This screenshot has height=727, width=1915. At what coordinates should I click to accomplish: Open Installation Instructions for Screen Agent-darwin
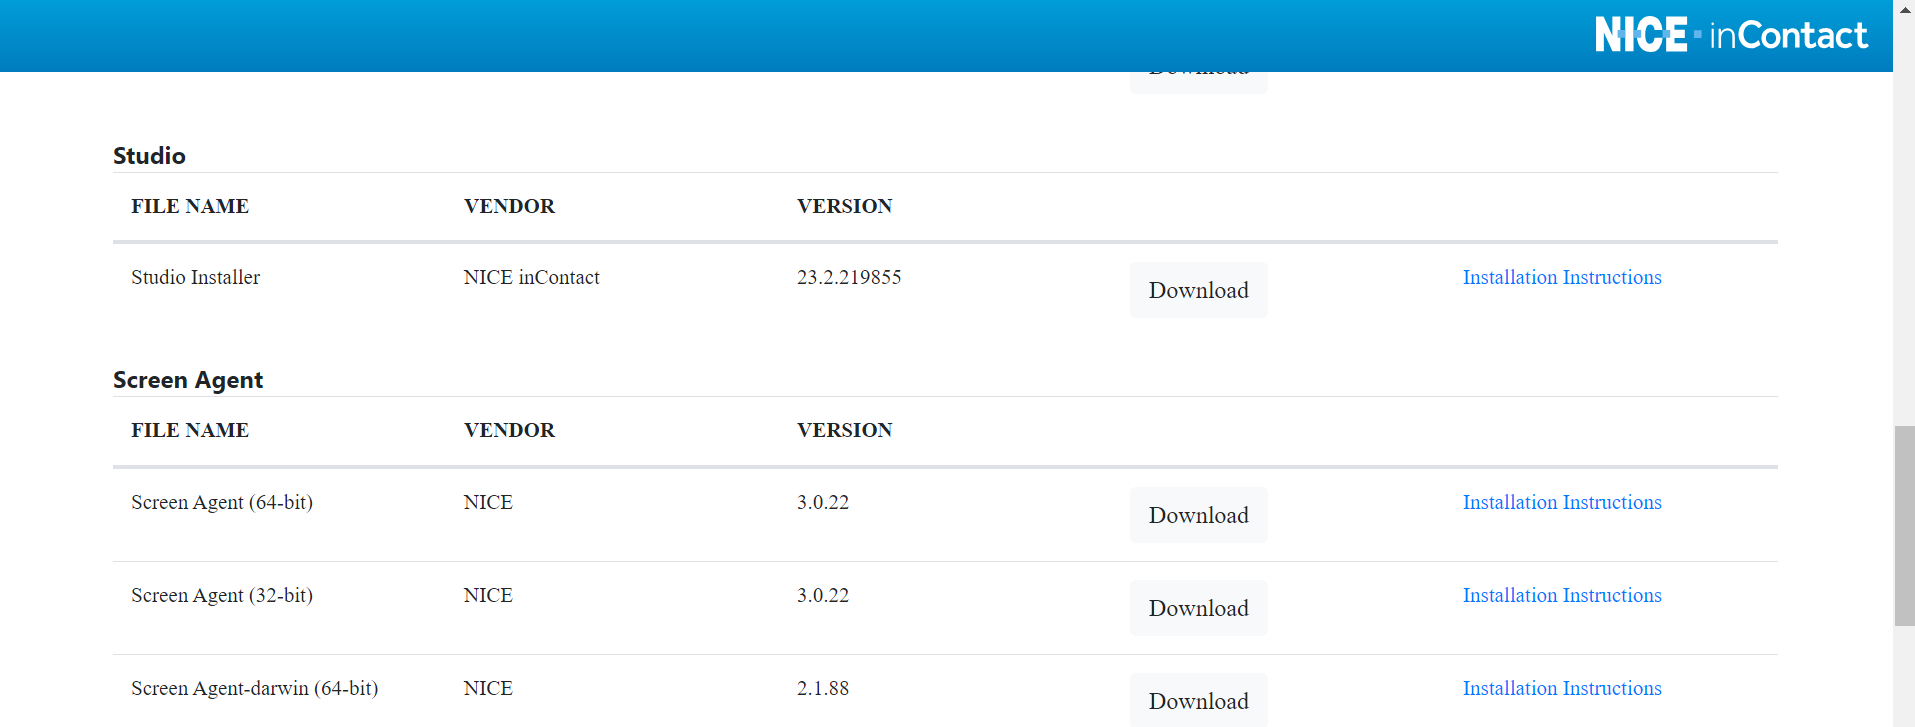pos(1561,688)
